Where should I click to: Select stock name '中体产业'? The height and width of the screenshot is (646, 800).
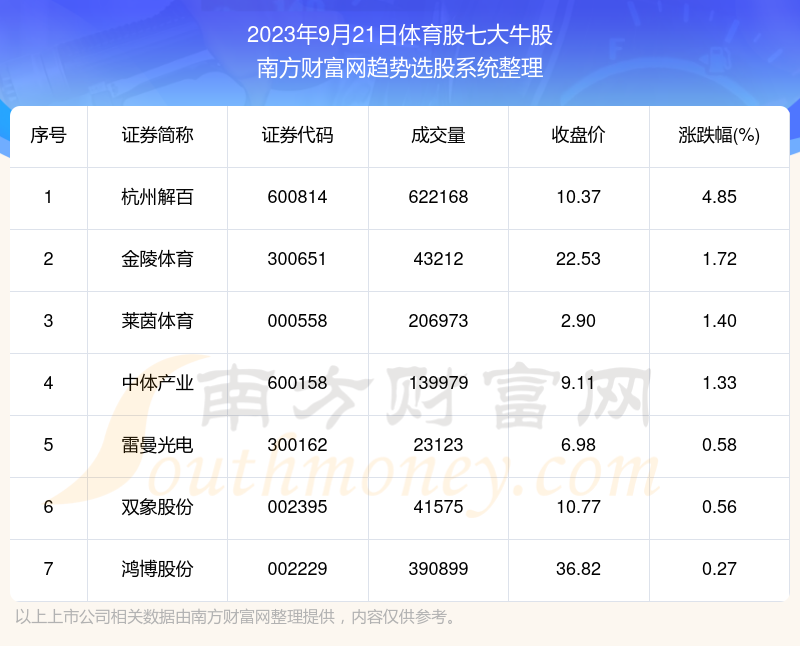tap(157, 383)
